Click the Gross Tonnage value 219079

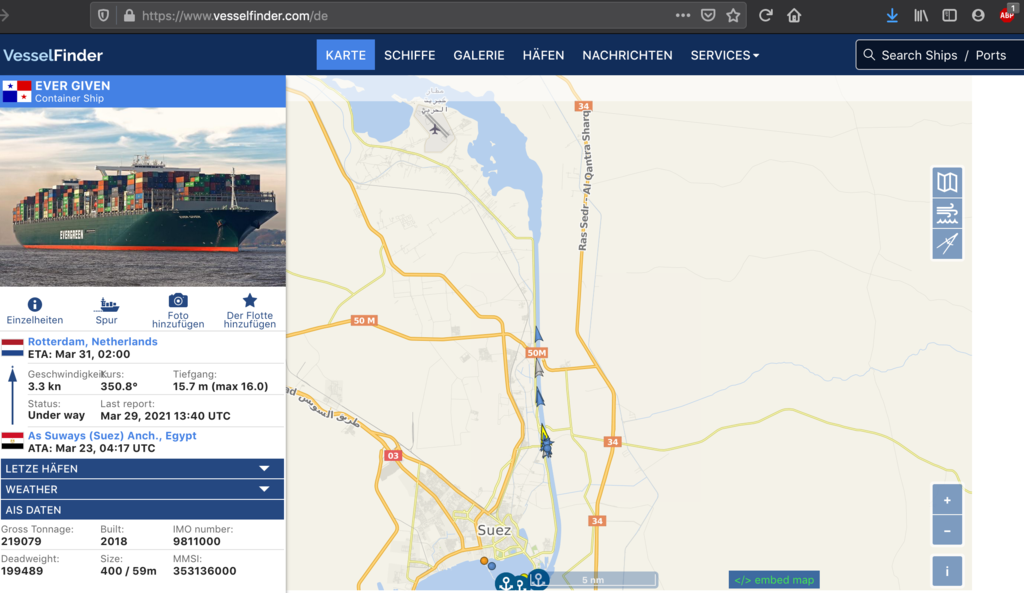(x=22, y=541)
